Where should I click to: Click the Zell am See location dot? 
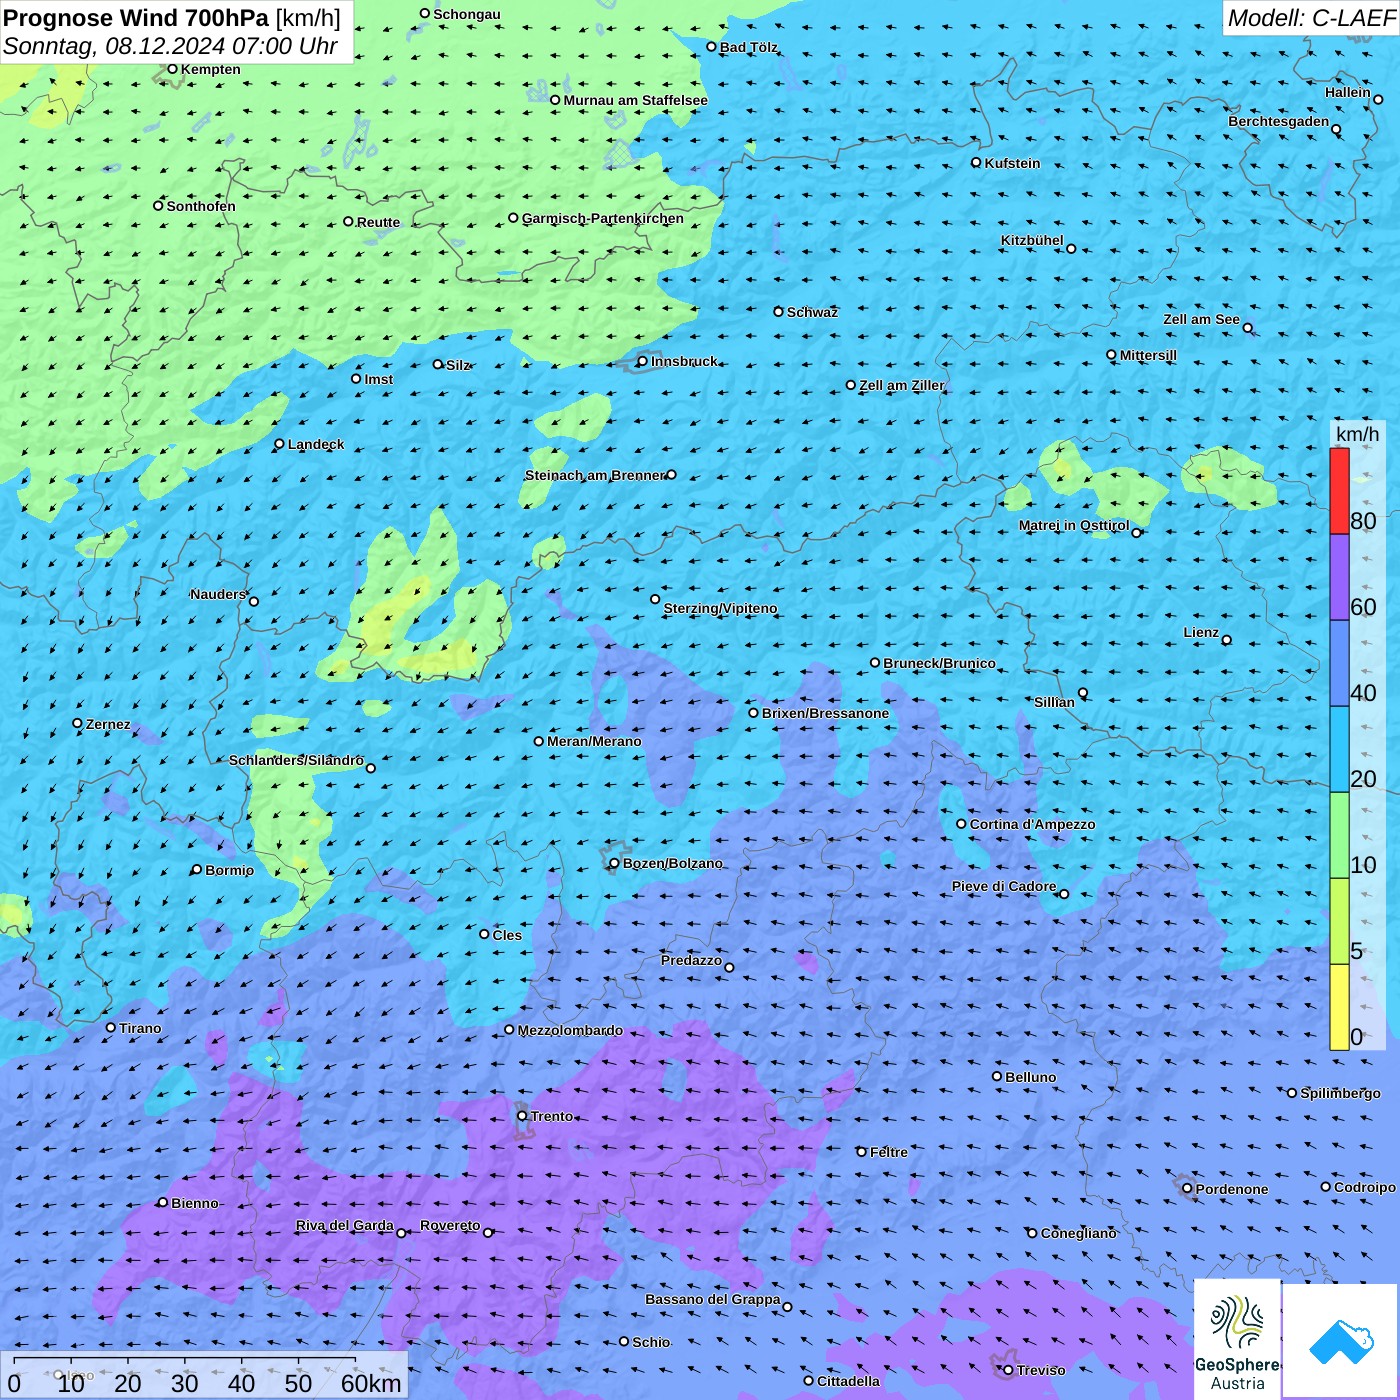pos(1248,328)
